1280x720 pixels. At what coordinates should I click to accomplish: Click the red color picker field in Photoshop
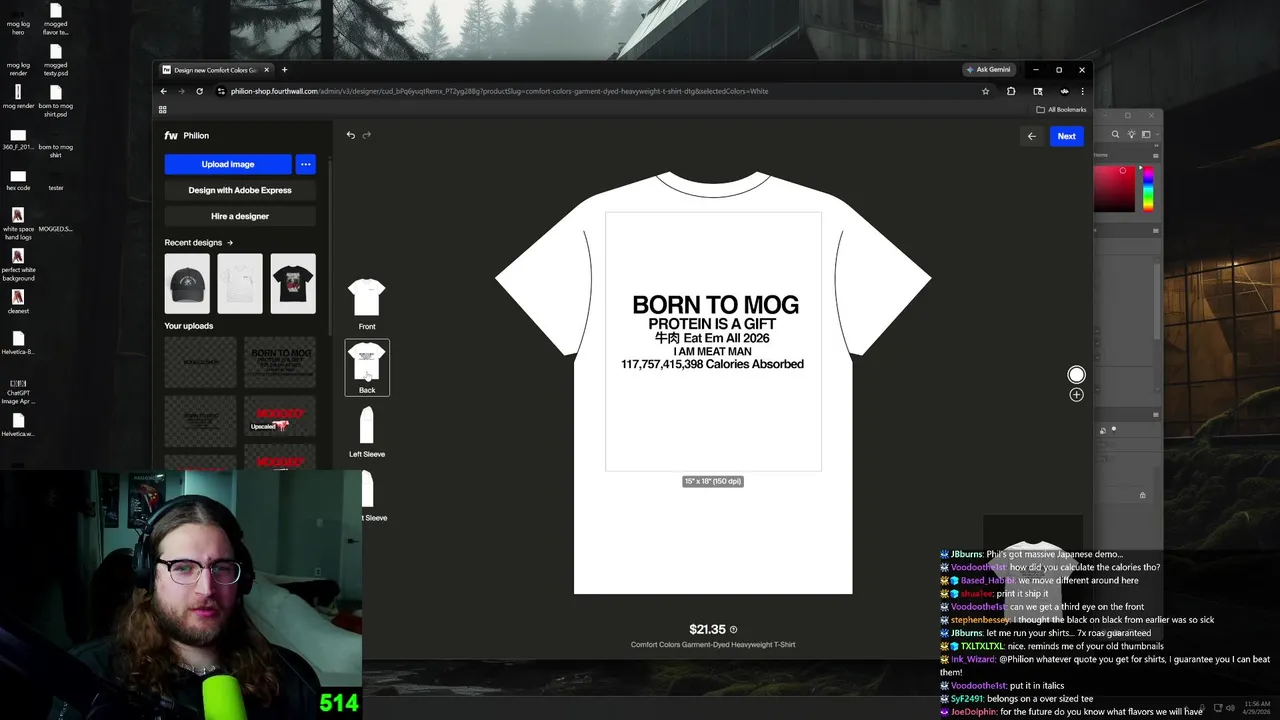(1115, 189)
